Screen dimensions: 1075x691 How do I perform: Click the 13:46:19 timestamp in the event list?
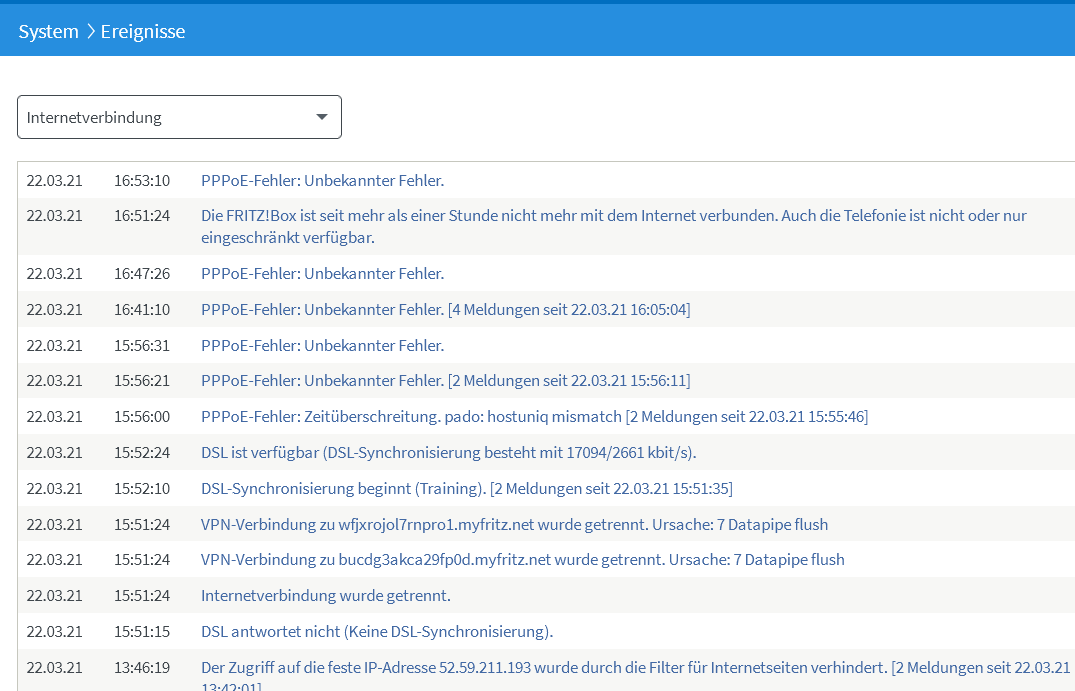pos(141,668)
